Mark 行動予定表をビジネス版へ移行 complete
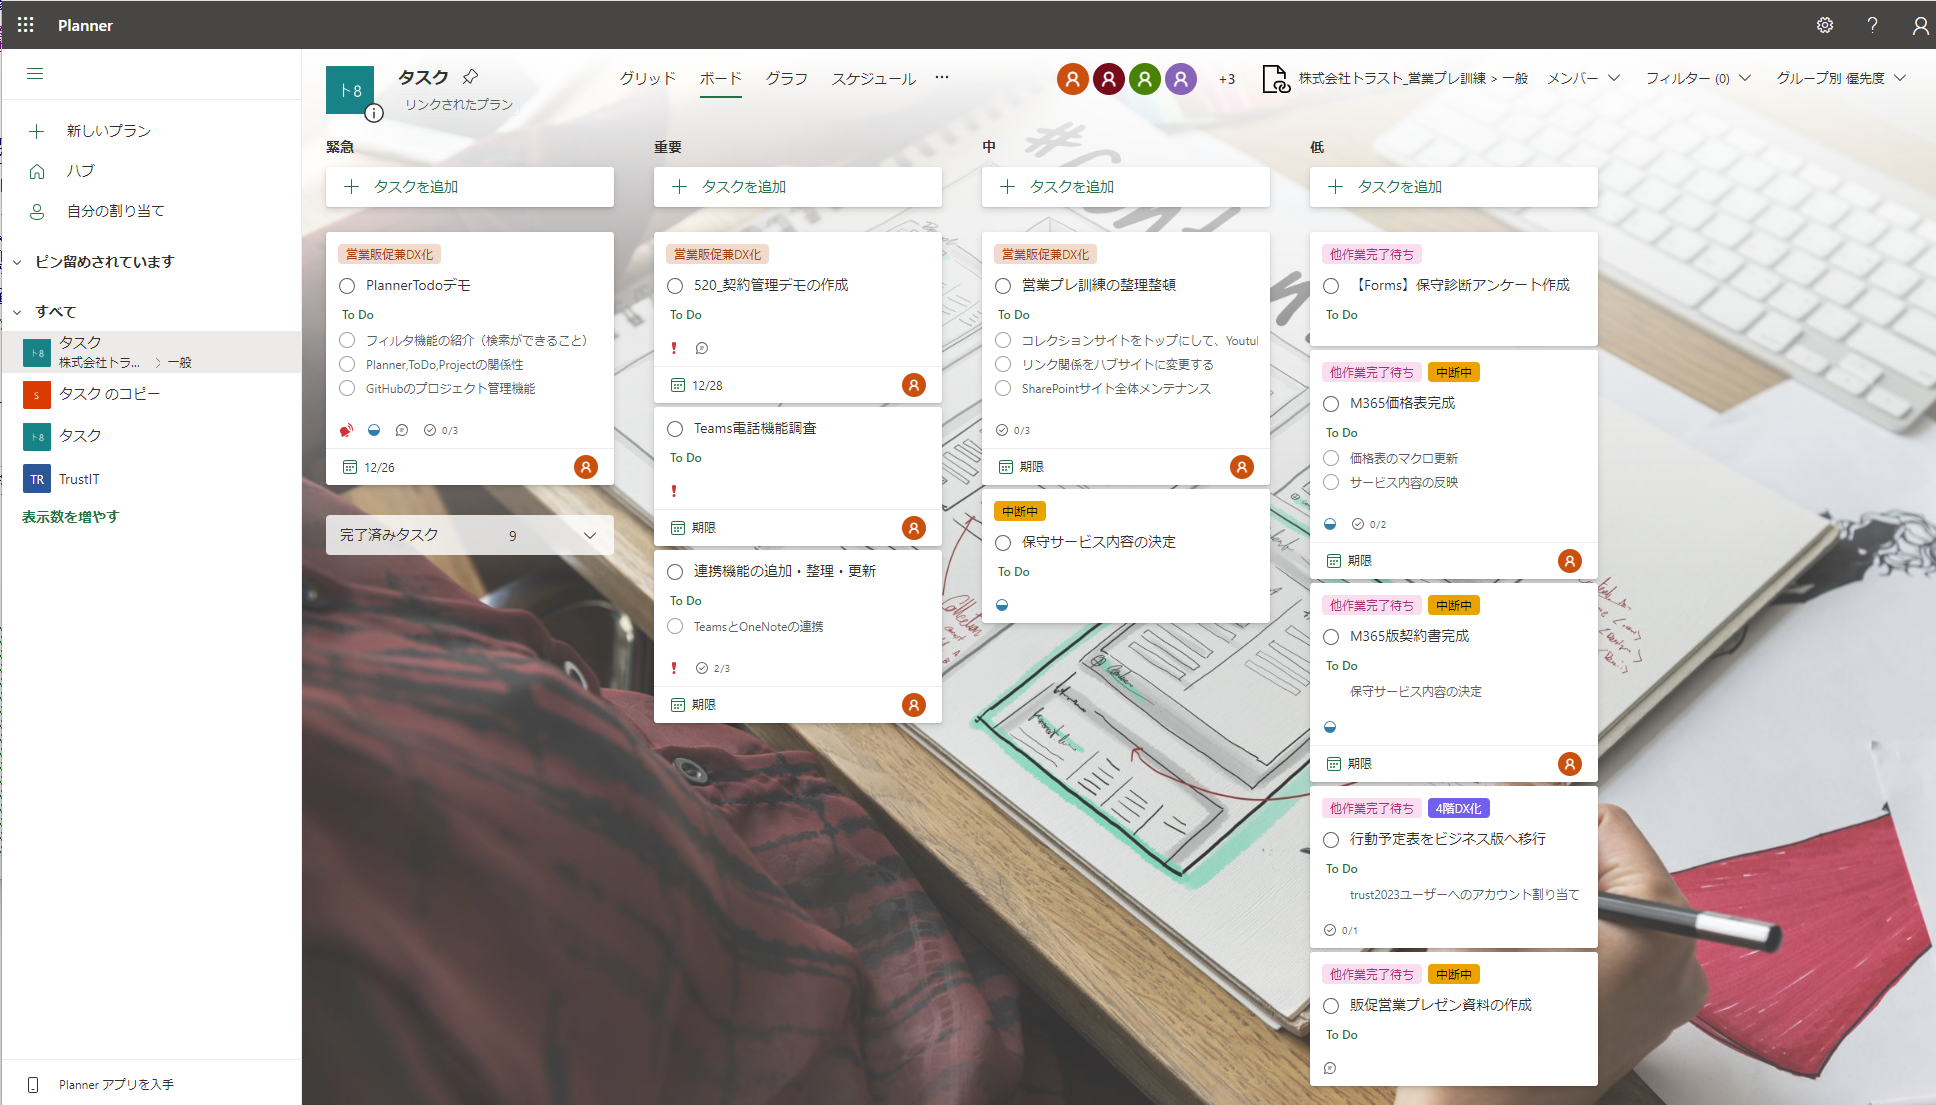Image resolution: width=1936 pixels, height=1105 pixels. (x=1331, y=840)
